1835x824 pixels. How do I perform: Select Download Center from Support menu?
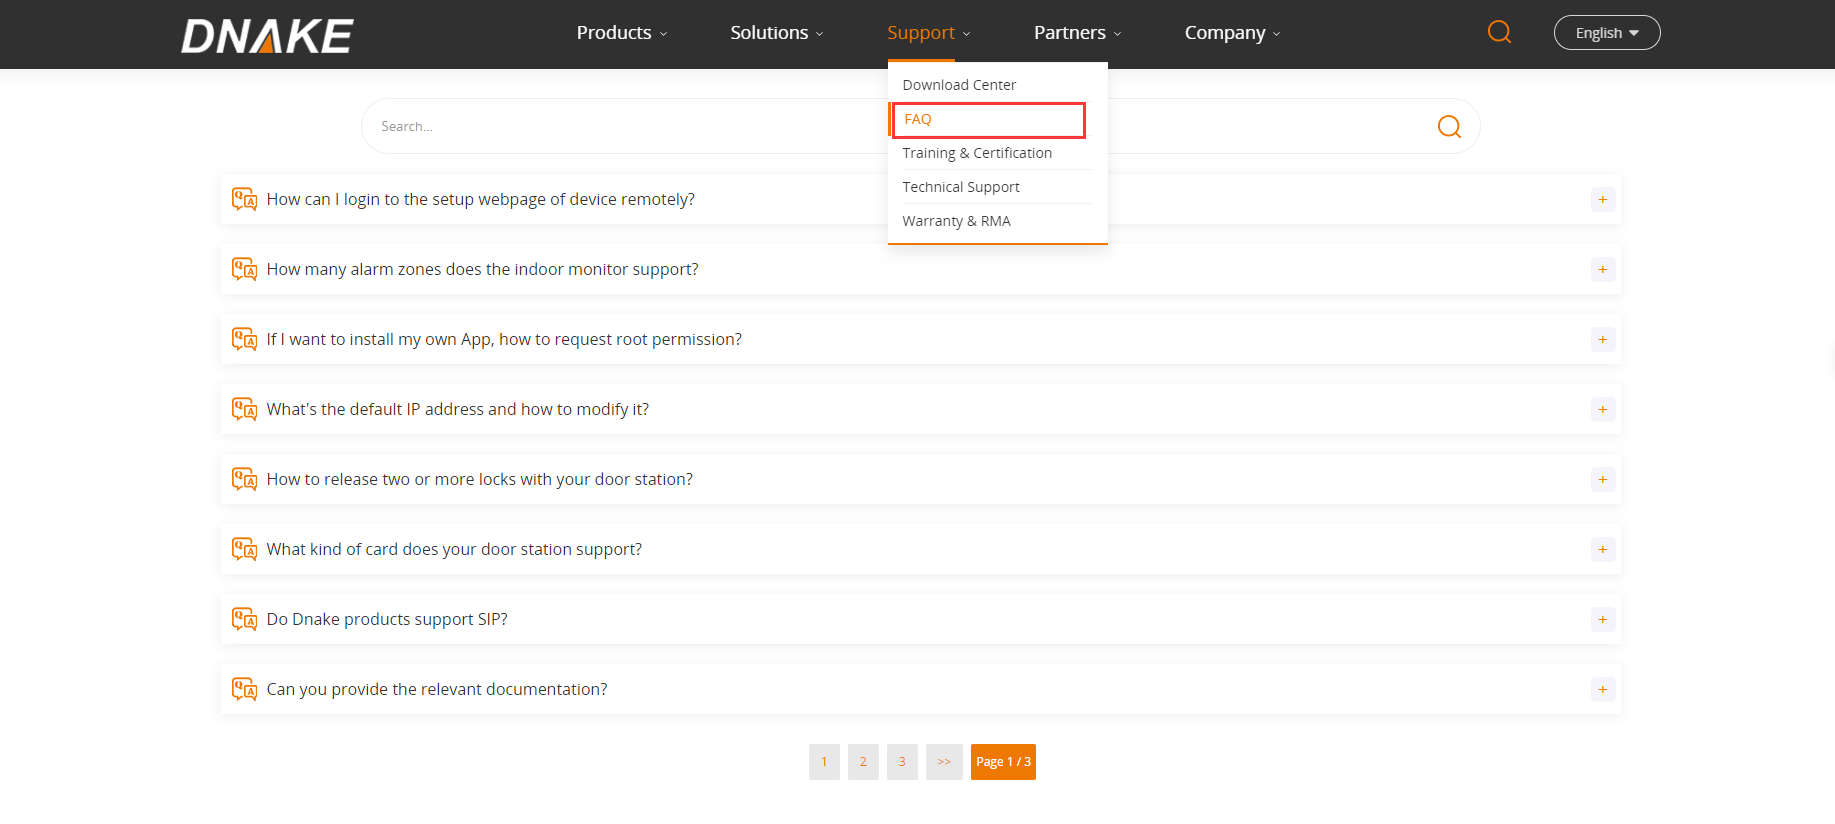tap(959, 85)
